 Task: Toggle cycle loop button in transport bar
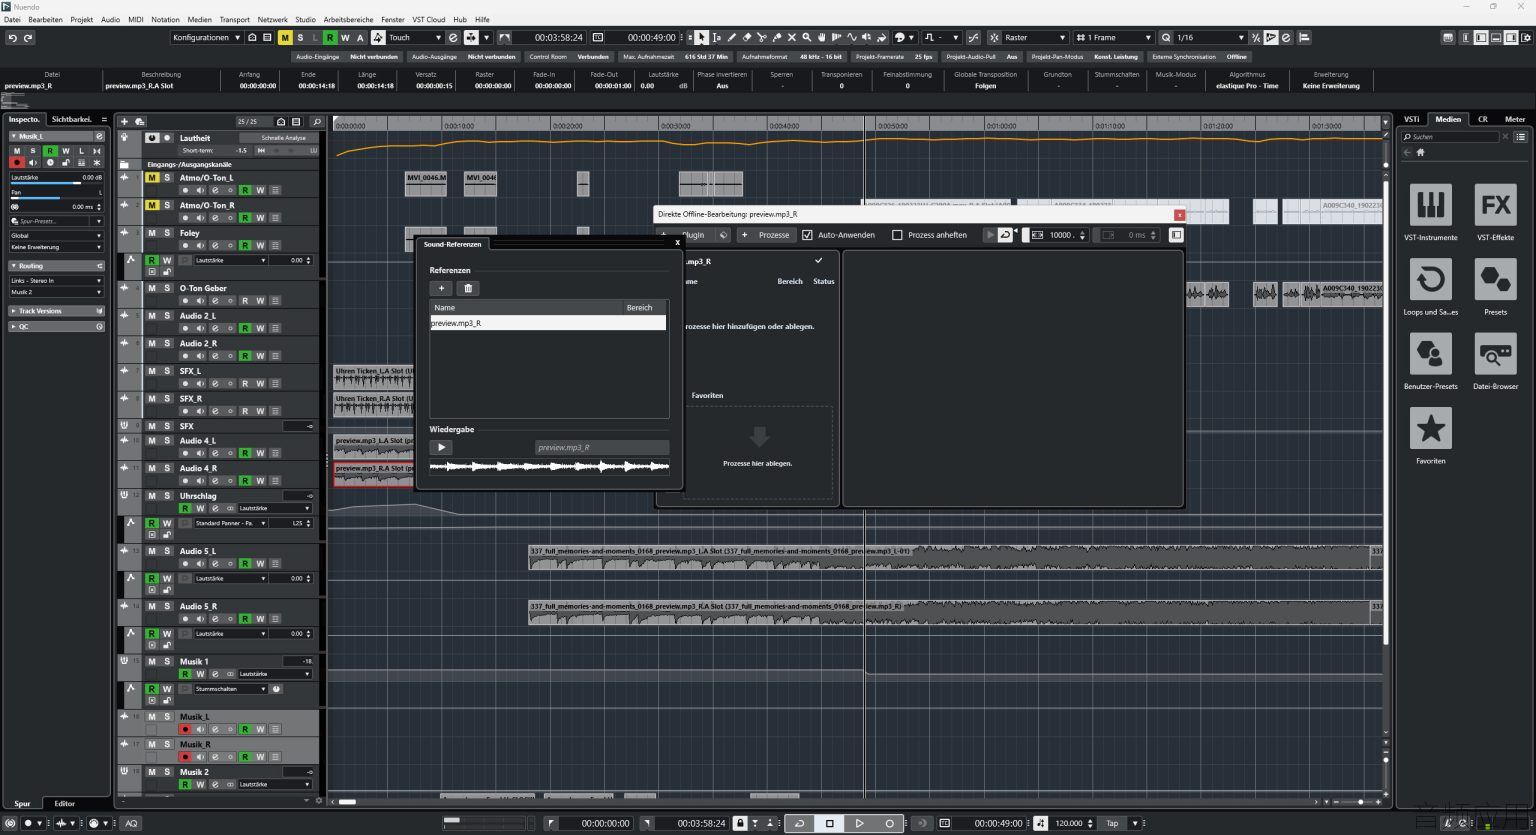799,823
